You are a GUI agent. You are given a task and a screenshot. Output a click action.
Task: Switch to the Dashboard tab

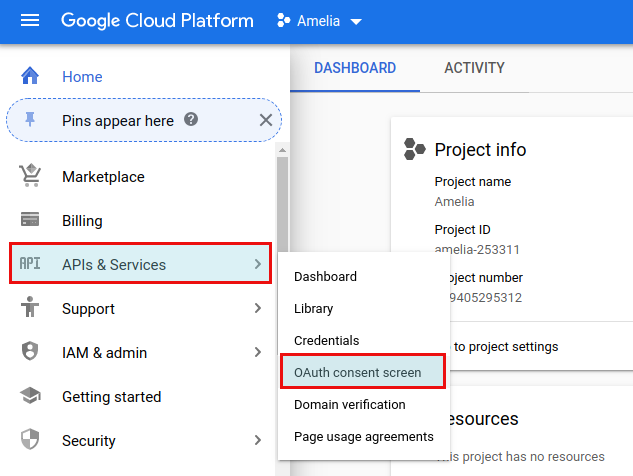pos(355,68)
